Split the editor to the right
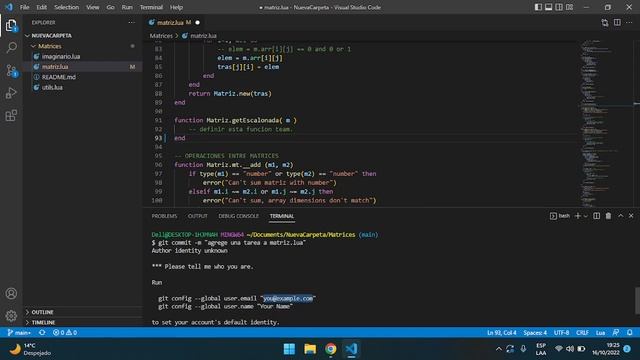640x360 pixels. click(x=617, y=22)
